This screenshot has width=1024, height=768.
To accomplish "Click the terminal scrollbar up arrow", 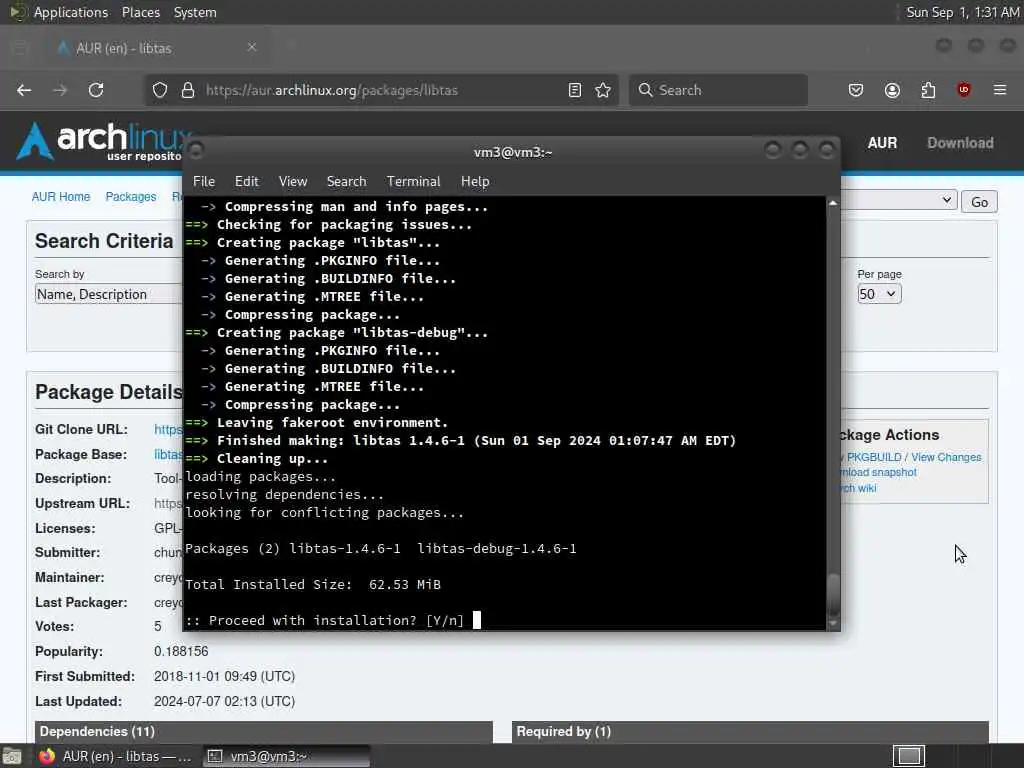I will (833, 203).
